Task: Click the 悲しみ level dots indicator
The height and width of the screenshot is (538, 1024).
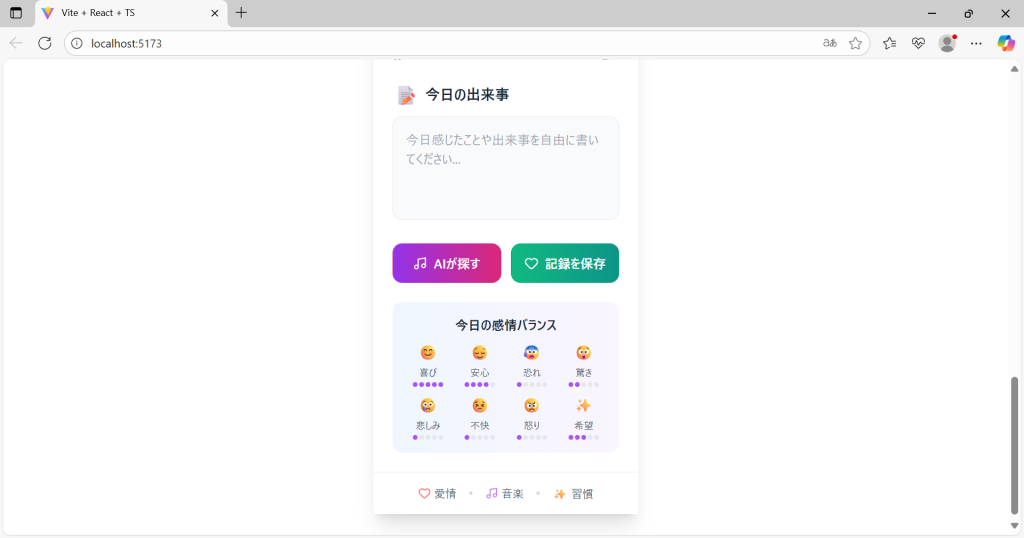Action: pyautogui.click(x=428, y=437)
